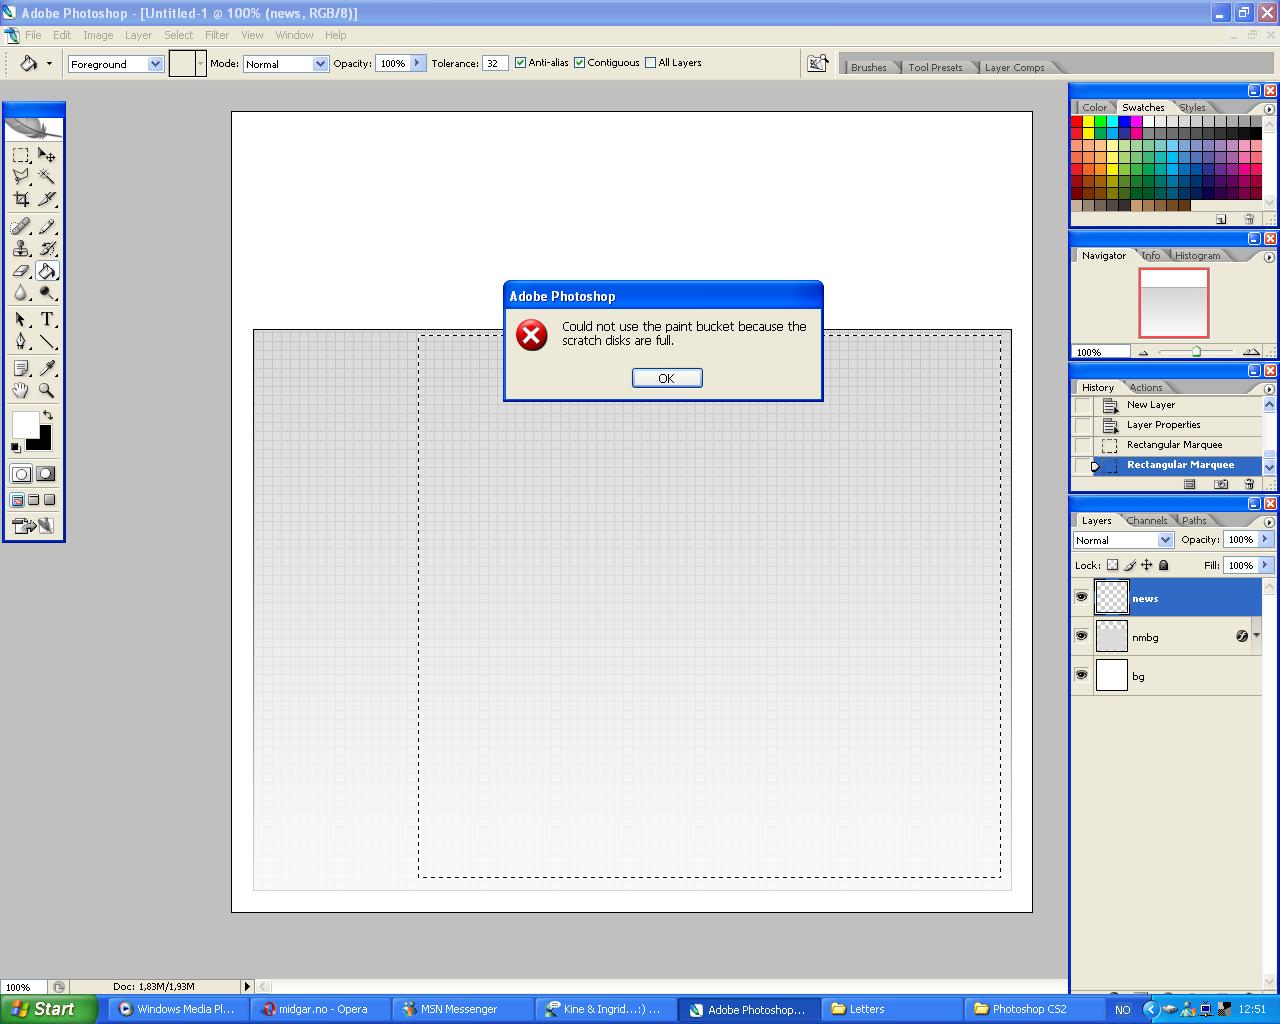Toggle lock all padlock icon
This screenshot has width=1280, height=1024.
coord(1163,565)
